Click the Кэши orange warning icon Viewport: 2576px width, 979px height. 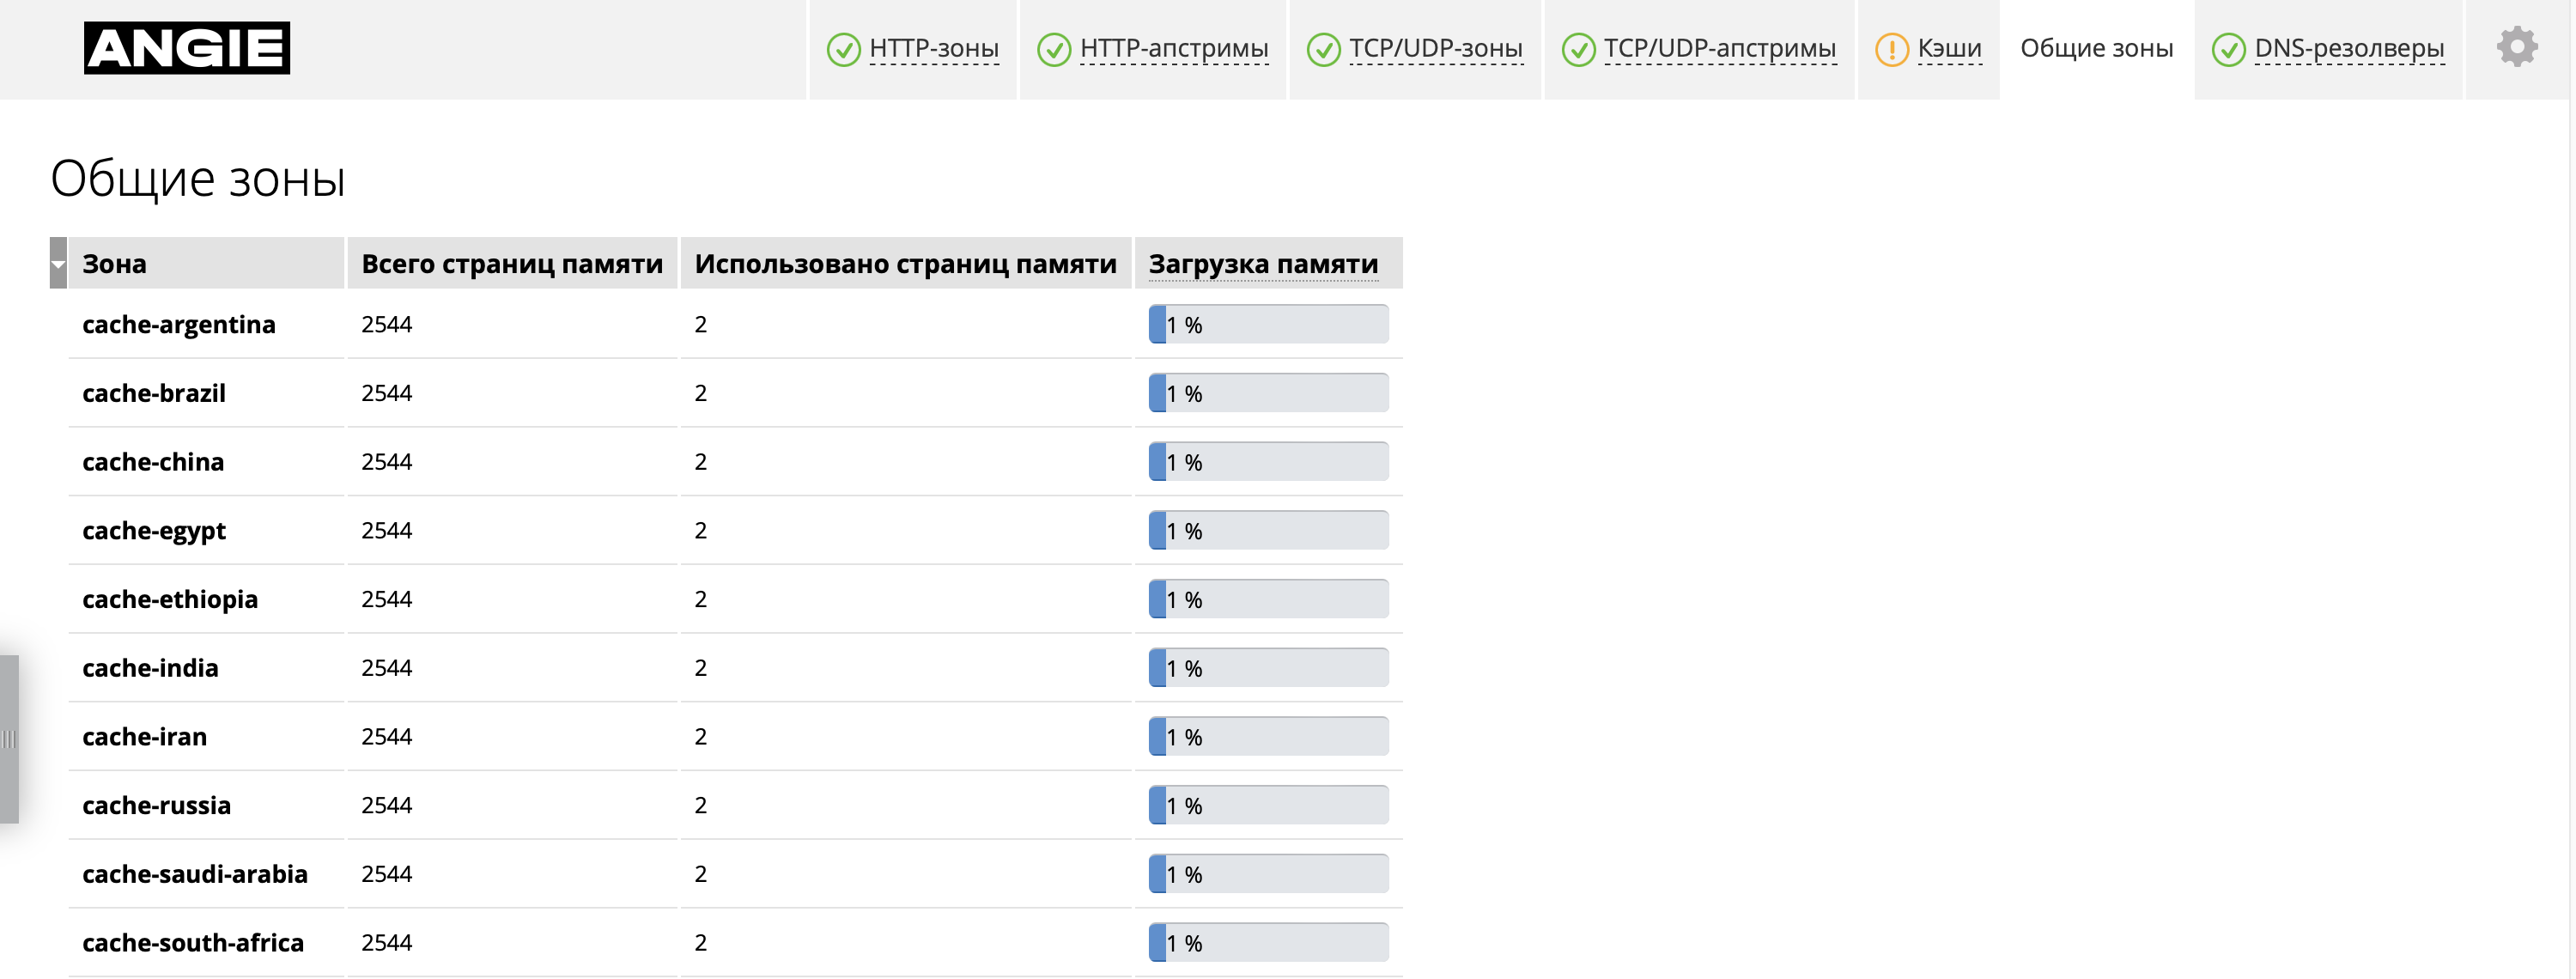coord(1891,49)
